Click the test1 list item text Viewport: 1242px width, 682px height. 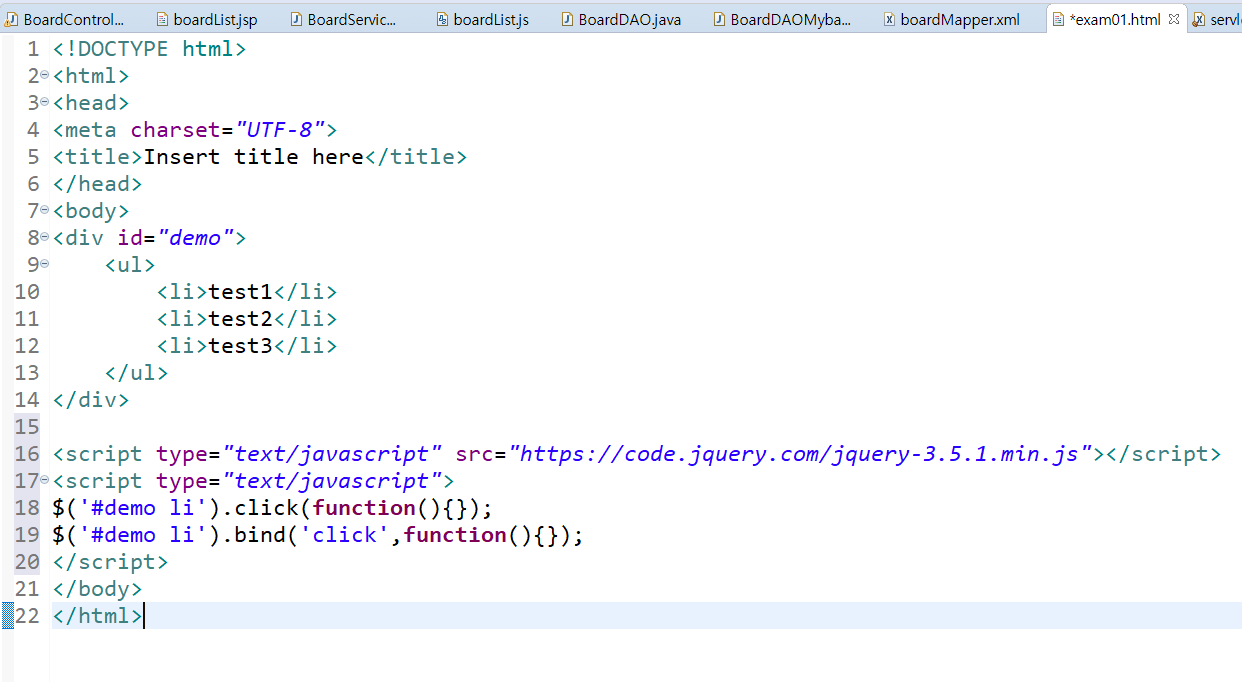coord(240,292)
